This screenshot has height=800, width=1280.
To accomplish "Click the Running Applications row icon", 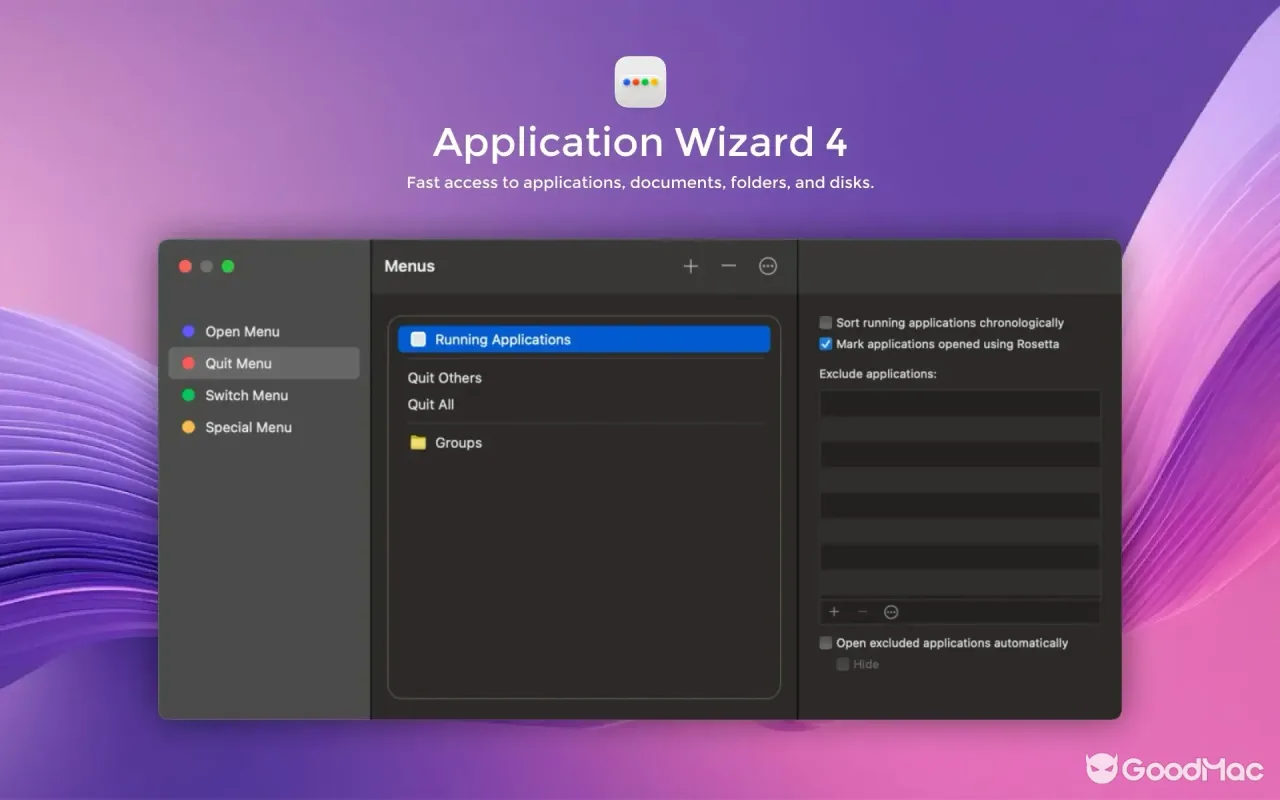I will [418, 339].
